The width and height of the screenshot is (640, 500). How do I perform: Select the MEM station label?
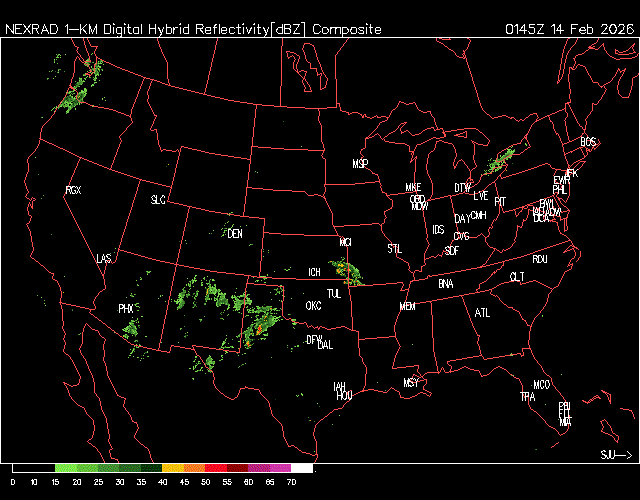point(406,306)
